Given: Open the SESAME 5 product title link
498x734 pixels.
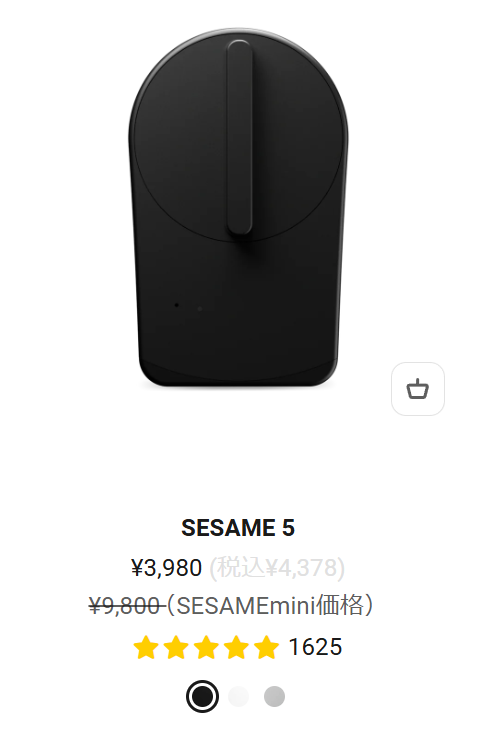Looking at the screenshot, I should coord(238,528).
